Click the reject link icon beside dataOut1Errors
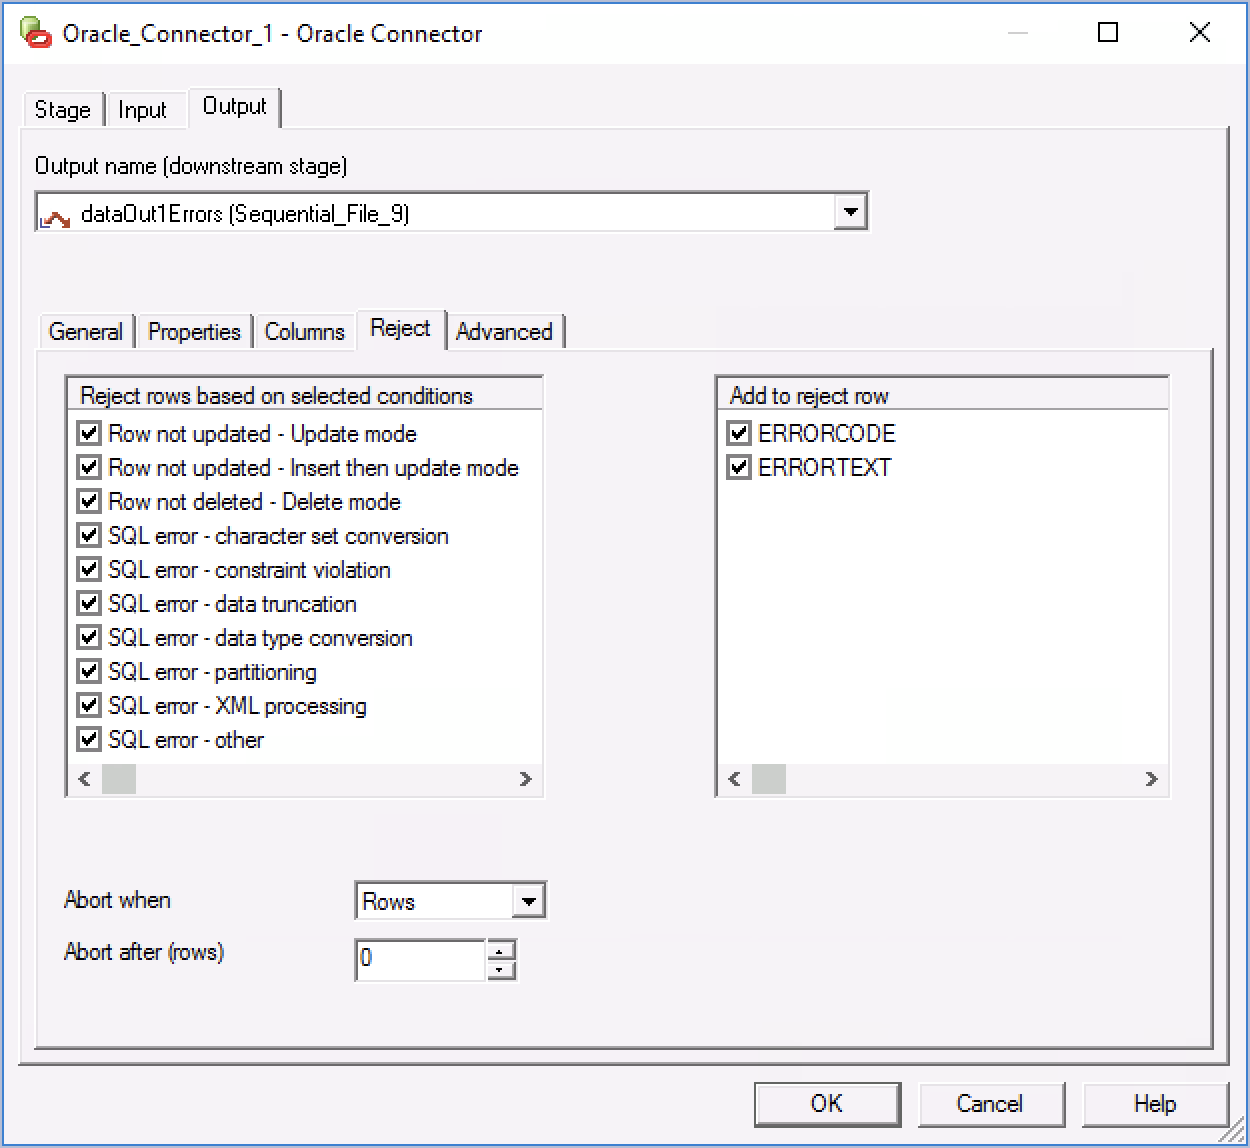This screenshot has height=1148, width=1250. [56, 215]
